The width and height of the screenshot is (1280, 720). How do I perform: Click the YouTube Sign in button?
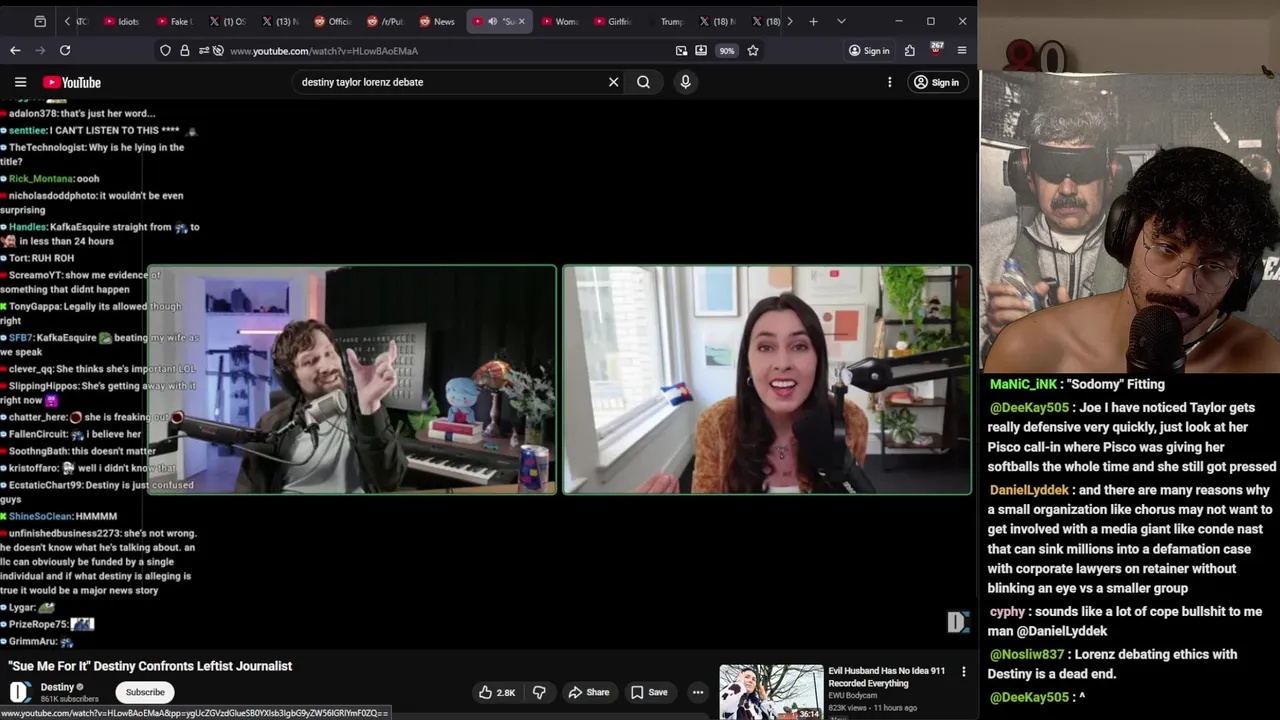click(x=936, y=82)
